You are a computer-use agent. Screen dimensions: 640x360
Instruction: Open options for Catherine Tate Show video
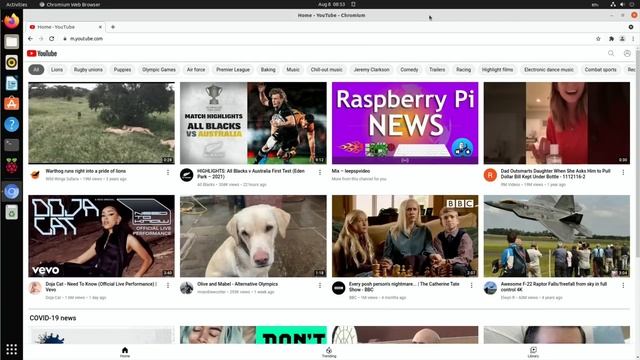[471, 285]
